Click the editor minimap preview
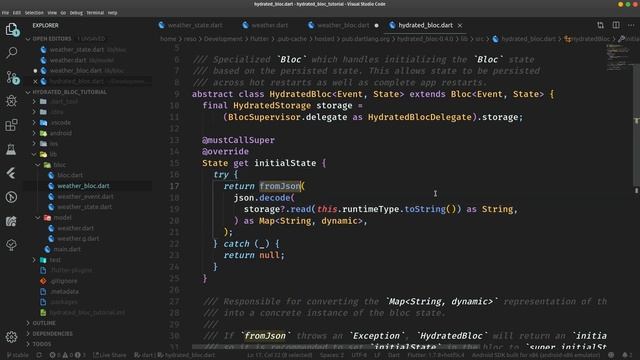This screenshot has width=640, height=360. 619,57
